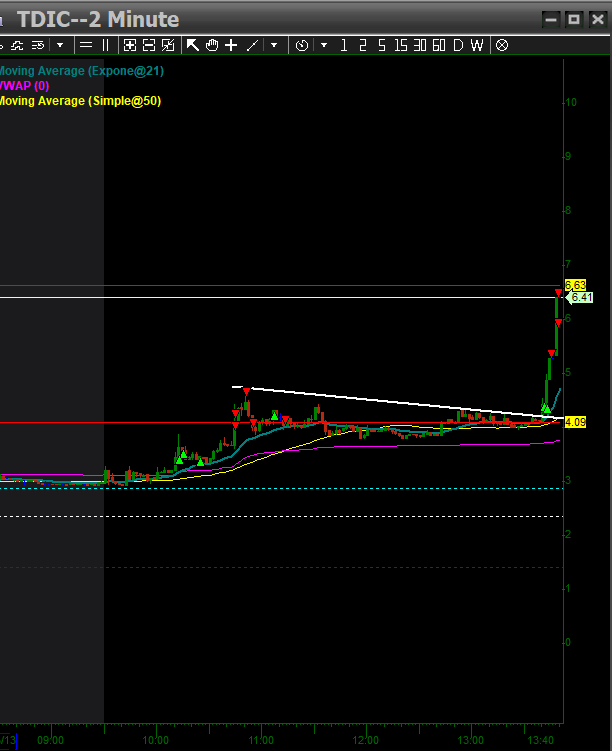Switch to 5 minute timeframe

pos(382,46)
